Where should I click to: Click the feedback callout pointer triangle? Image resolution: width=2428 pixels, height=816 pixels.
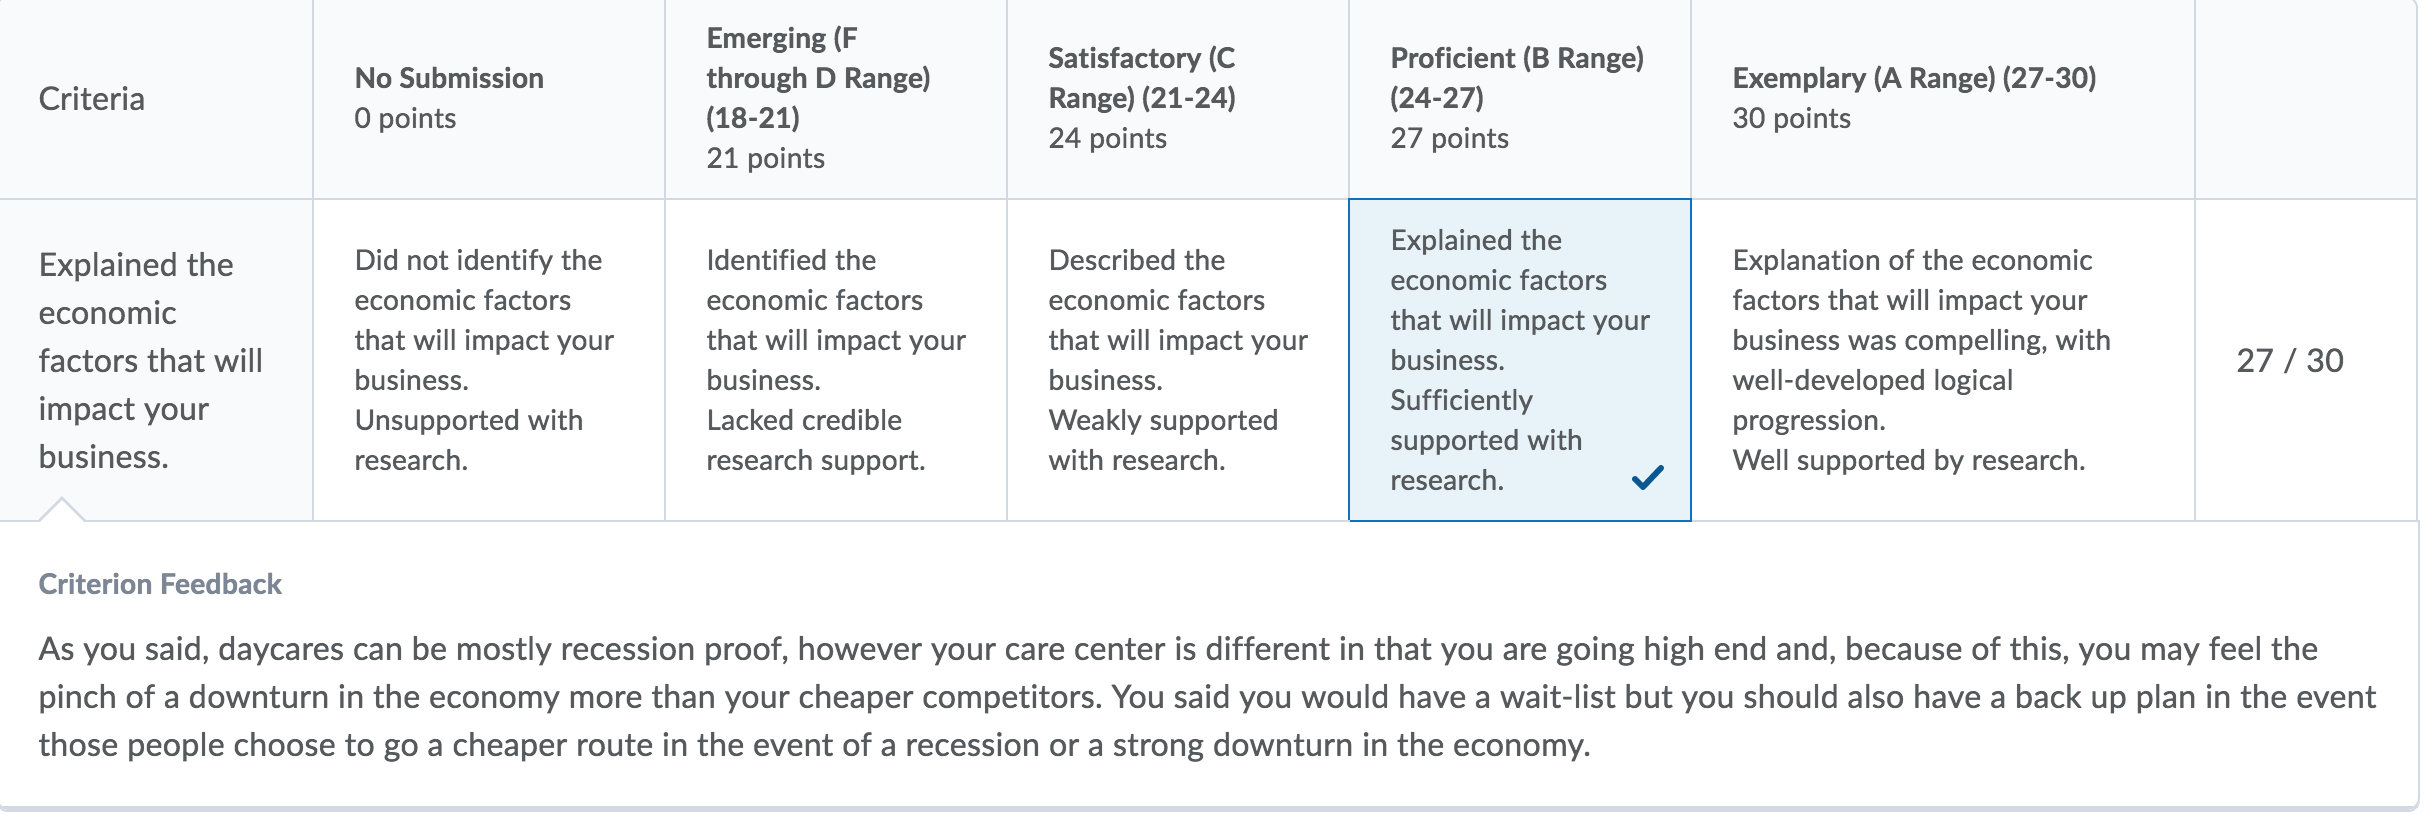[61, 509]
